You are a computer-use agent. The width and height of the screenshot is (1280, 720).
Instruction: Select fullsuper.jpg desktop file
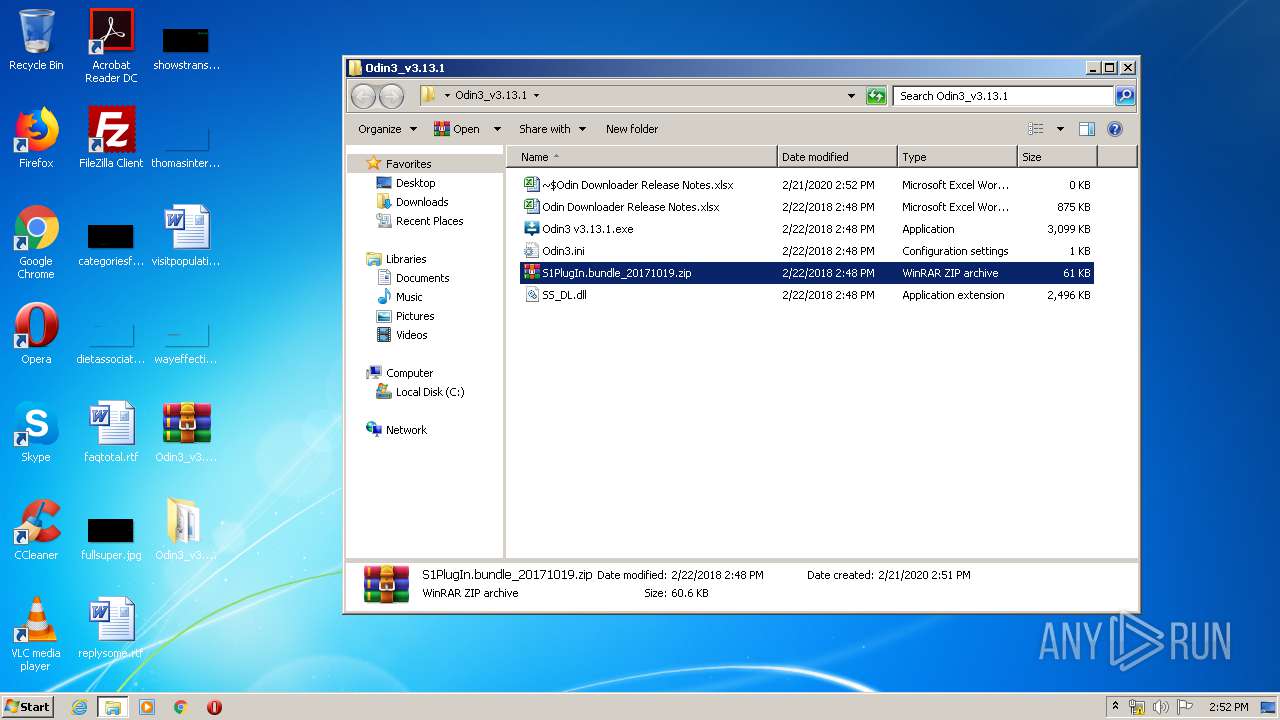point(111,538)
